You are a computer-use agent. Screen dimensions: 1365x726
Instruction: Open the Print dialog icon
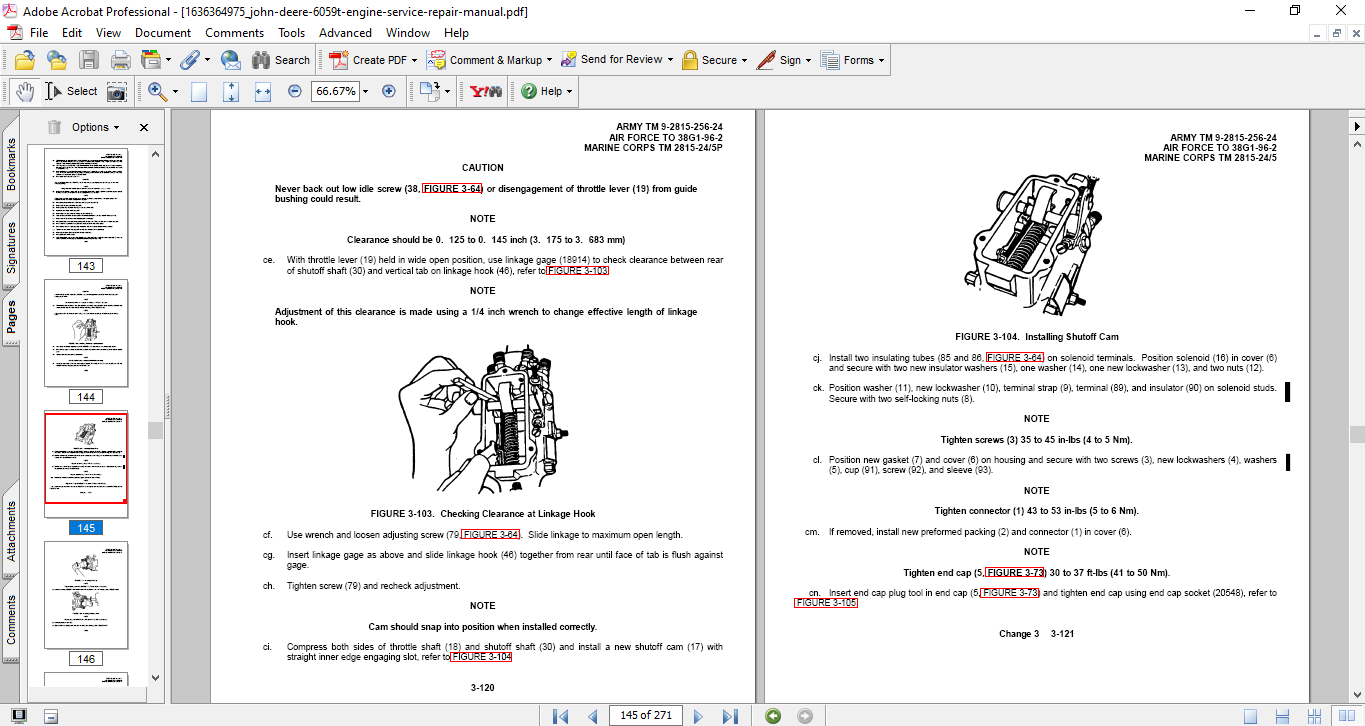pyautogui.click(x=119, y=59)
